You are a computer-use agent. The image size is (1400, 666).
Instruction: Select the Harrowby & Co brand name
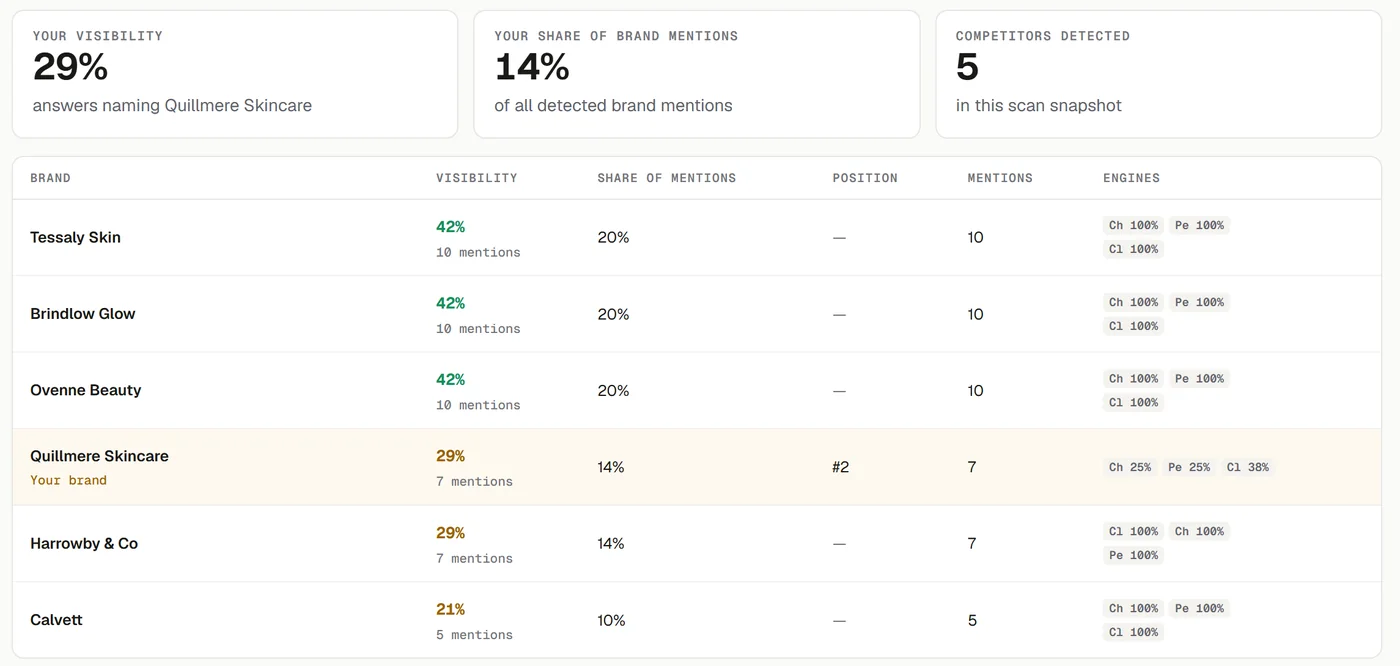84,544
